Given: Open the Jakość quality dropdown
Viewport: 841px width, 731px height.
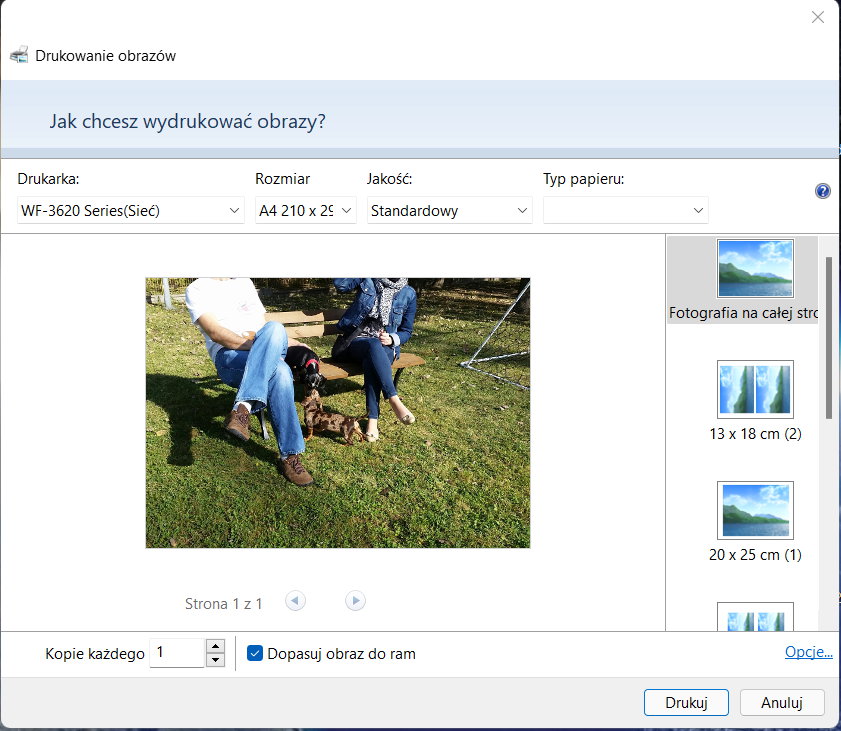Looking at the screenshot, I should point(449,211).
